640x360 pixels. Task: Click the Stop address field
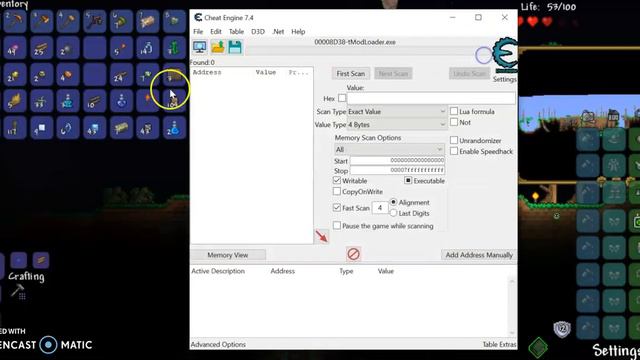[x=397, y=170]
